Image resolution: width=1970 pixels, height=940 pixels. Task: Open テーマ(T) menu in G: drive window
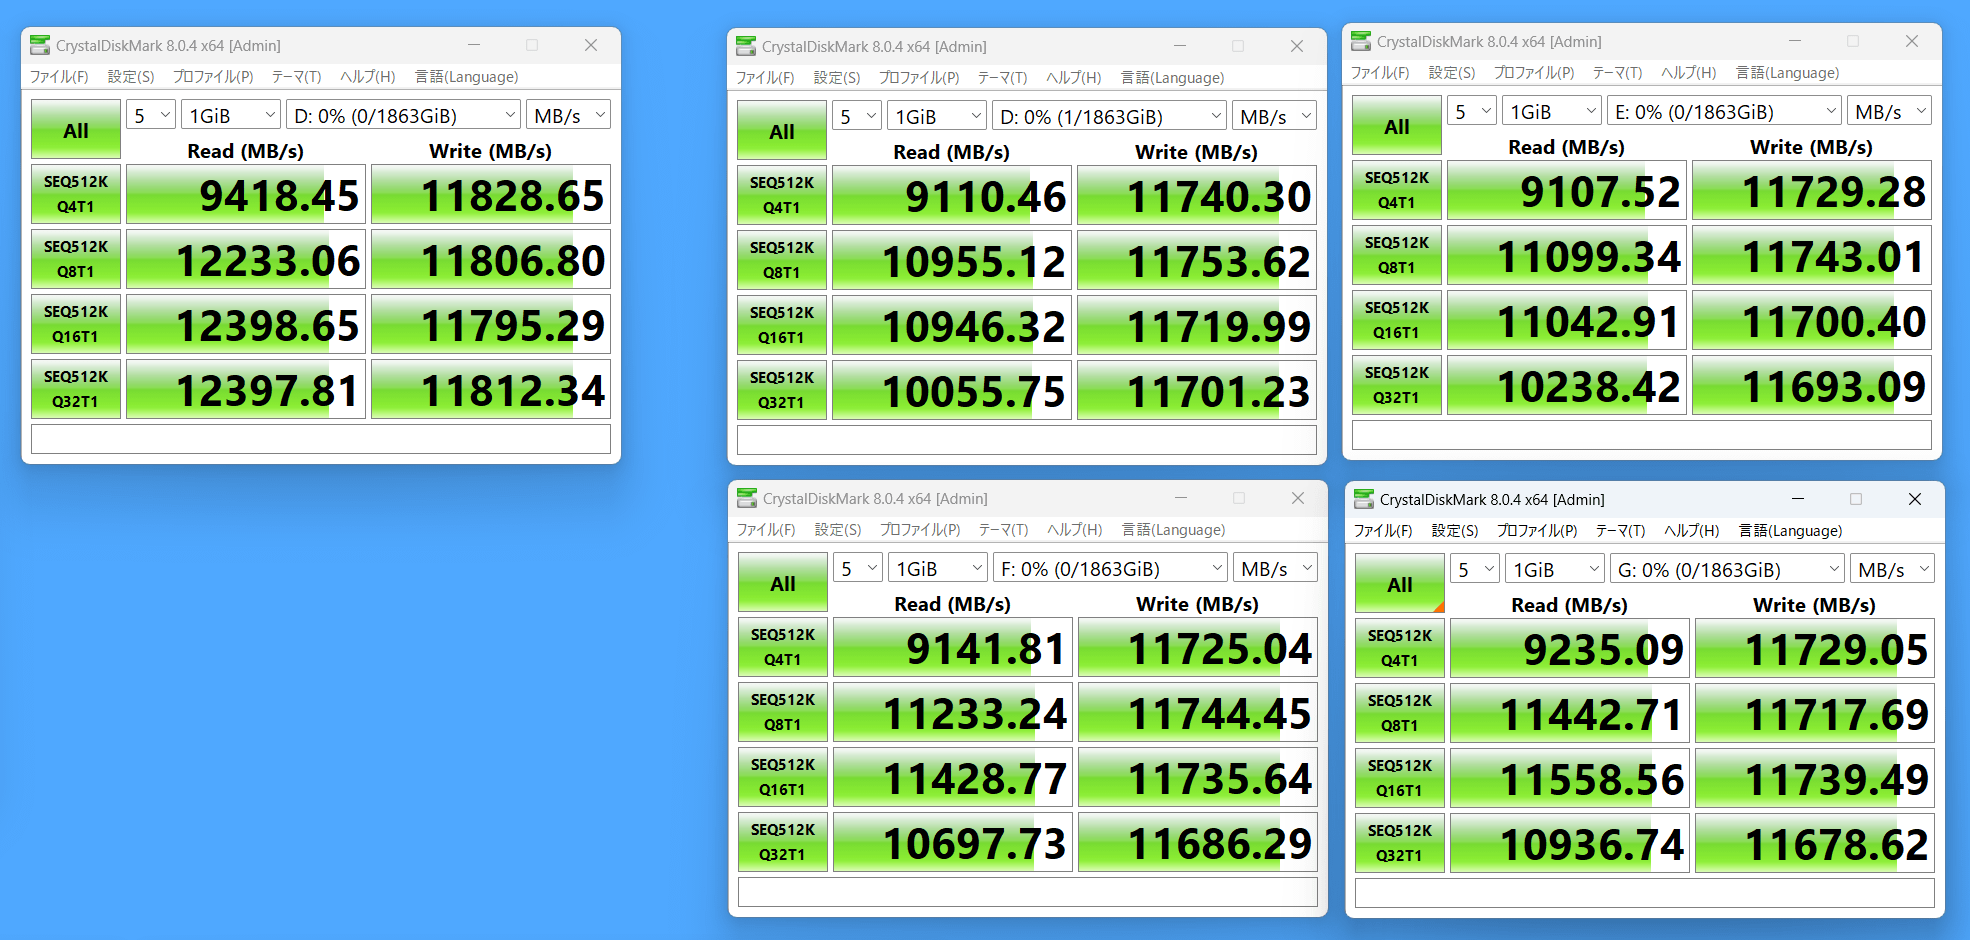click(1620, 530)
